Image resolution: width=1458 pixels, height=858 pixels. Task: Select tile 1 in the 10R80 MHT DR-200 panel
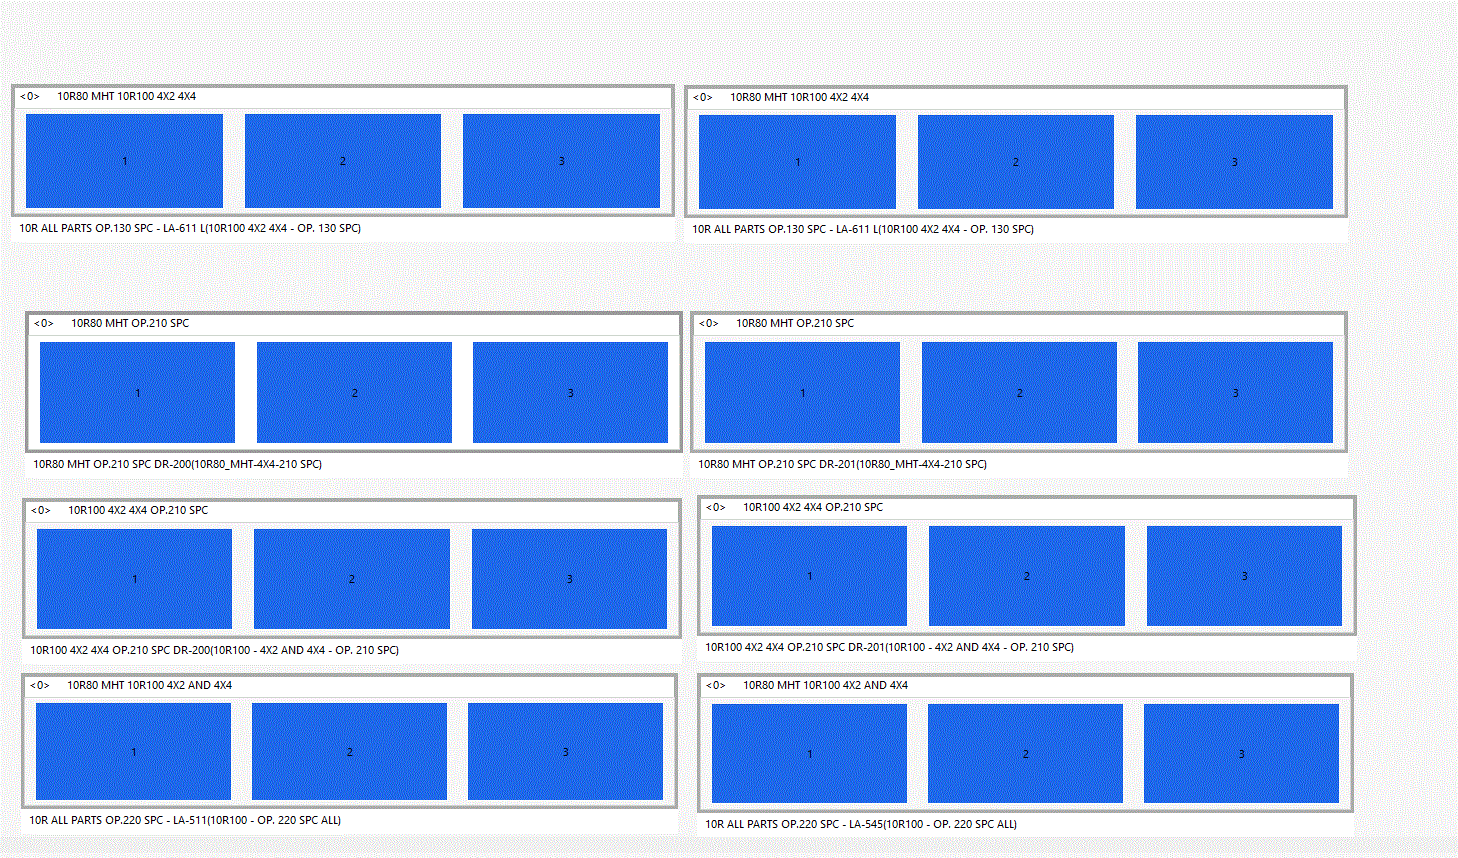(x=137, y=392)
